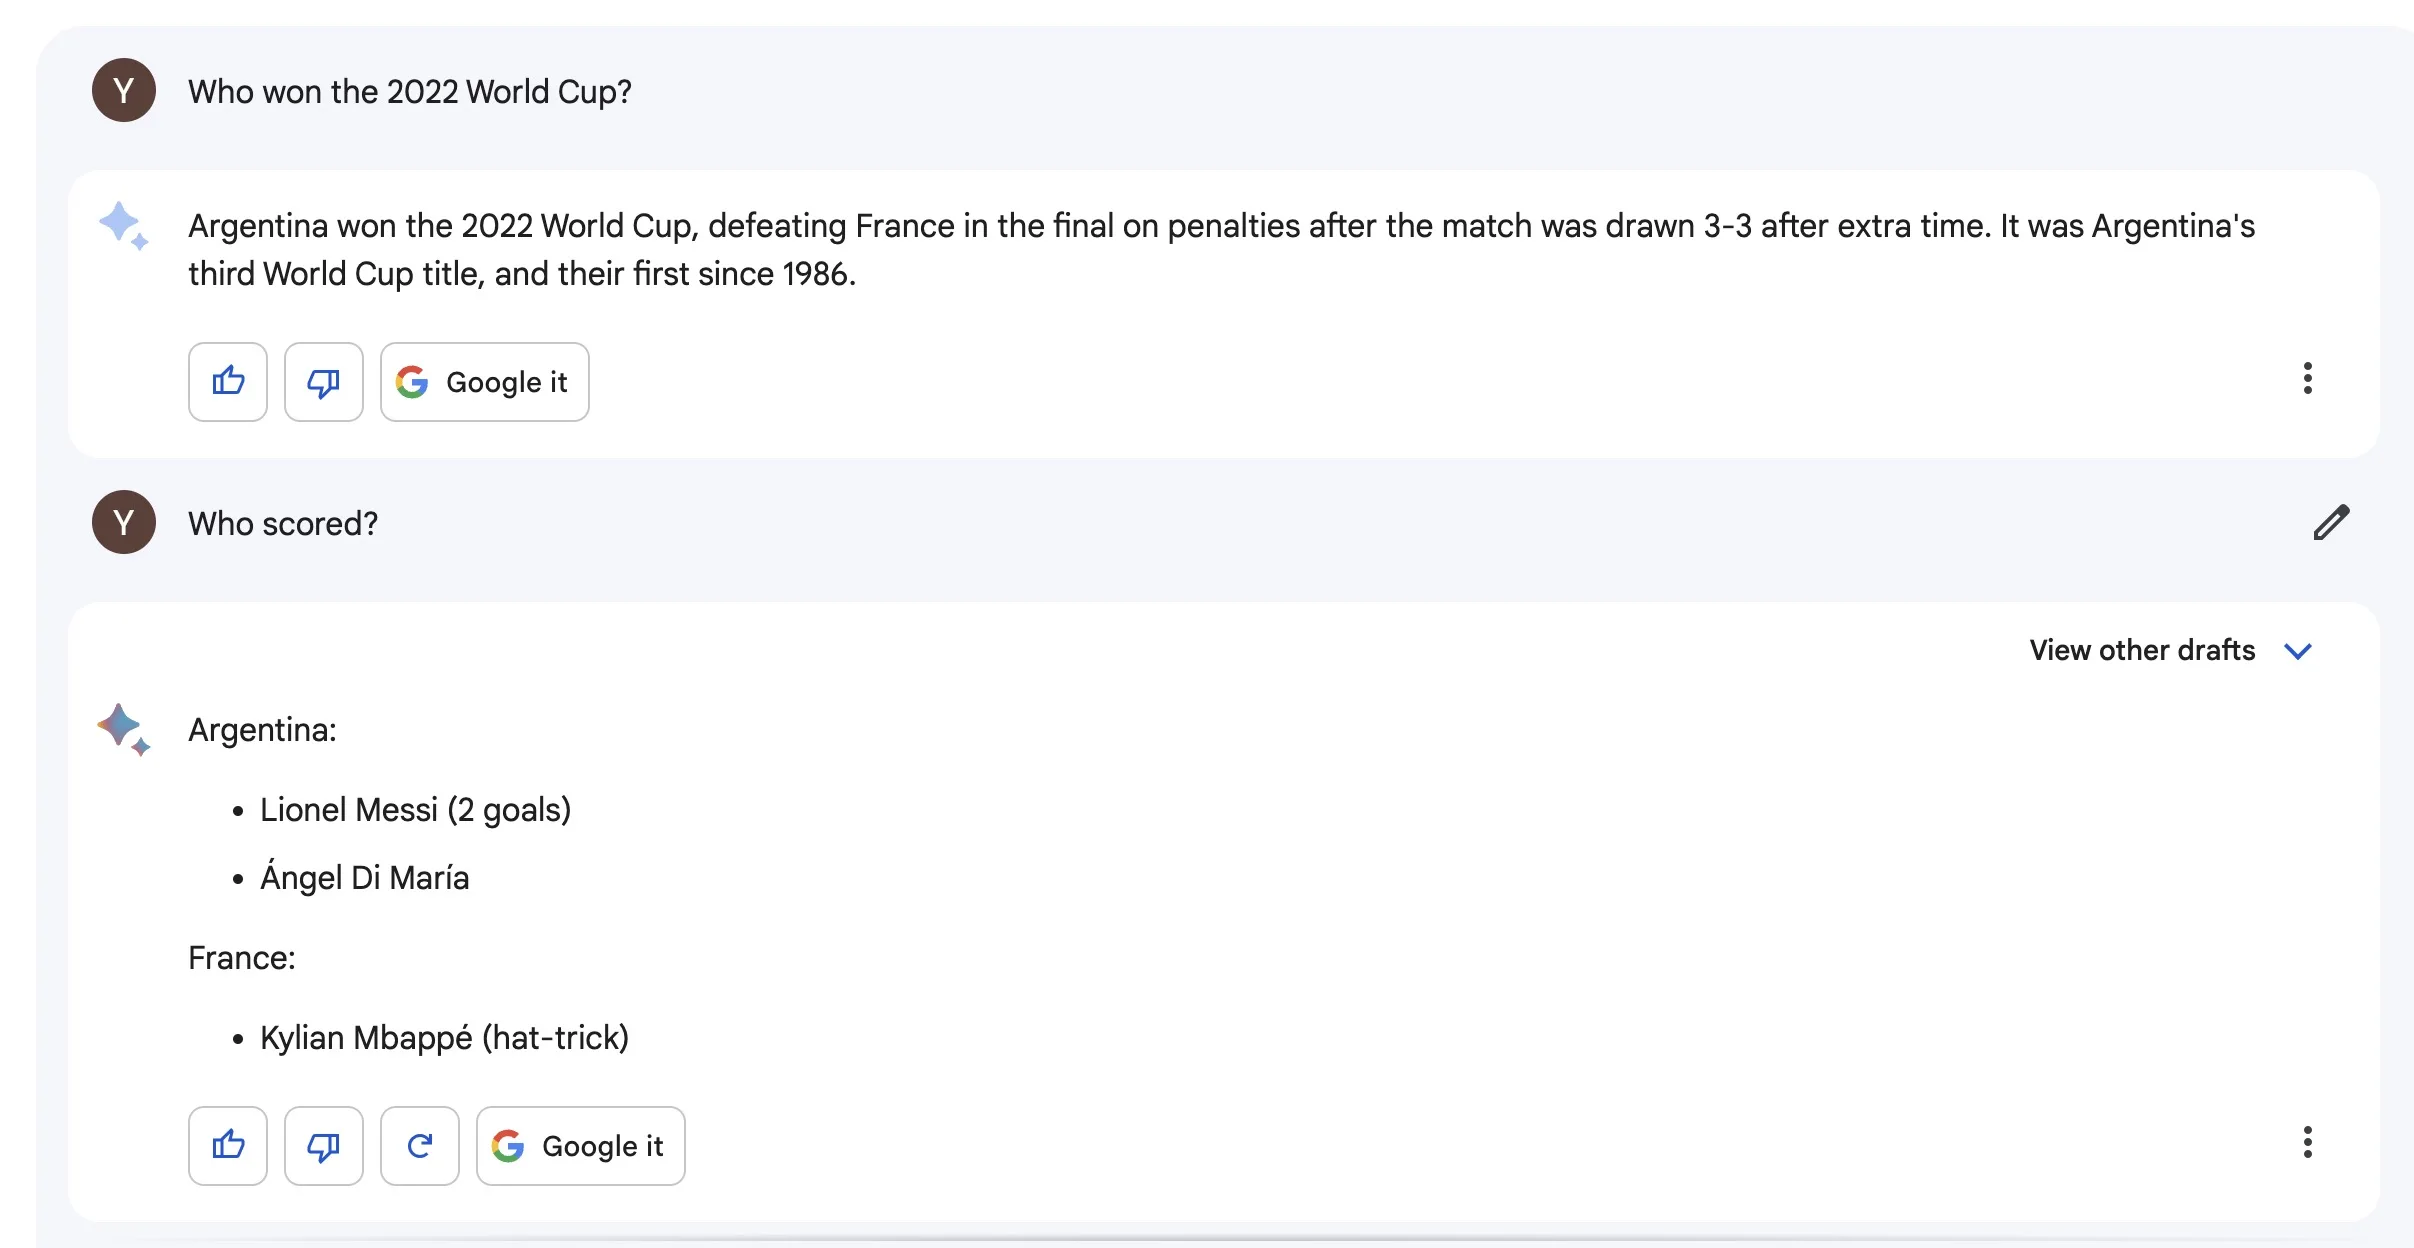Click the Y avatar next to "Who scored?"
Viewport: 2414px width, 1248px height.
pos(124,523)
